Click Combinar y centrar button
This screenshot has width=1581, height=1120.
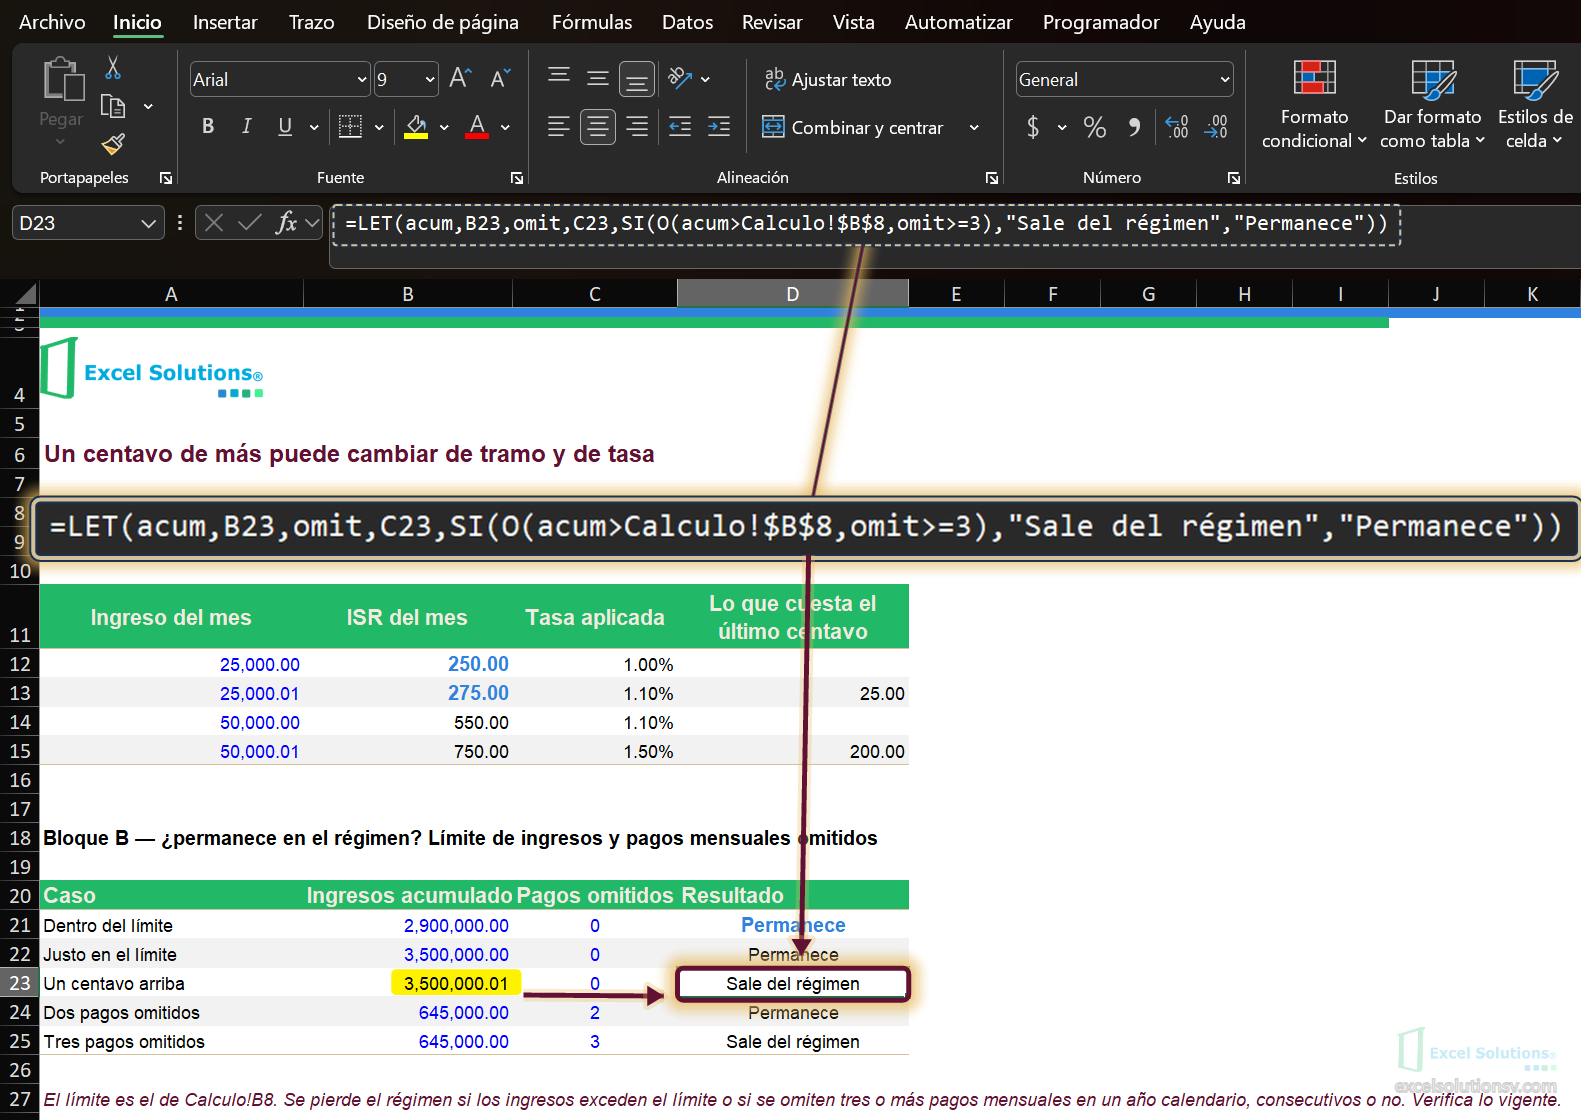[853, 127]
